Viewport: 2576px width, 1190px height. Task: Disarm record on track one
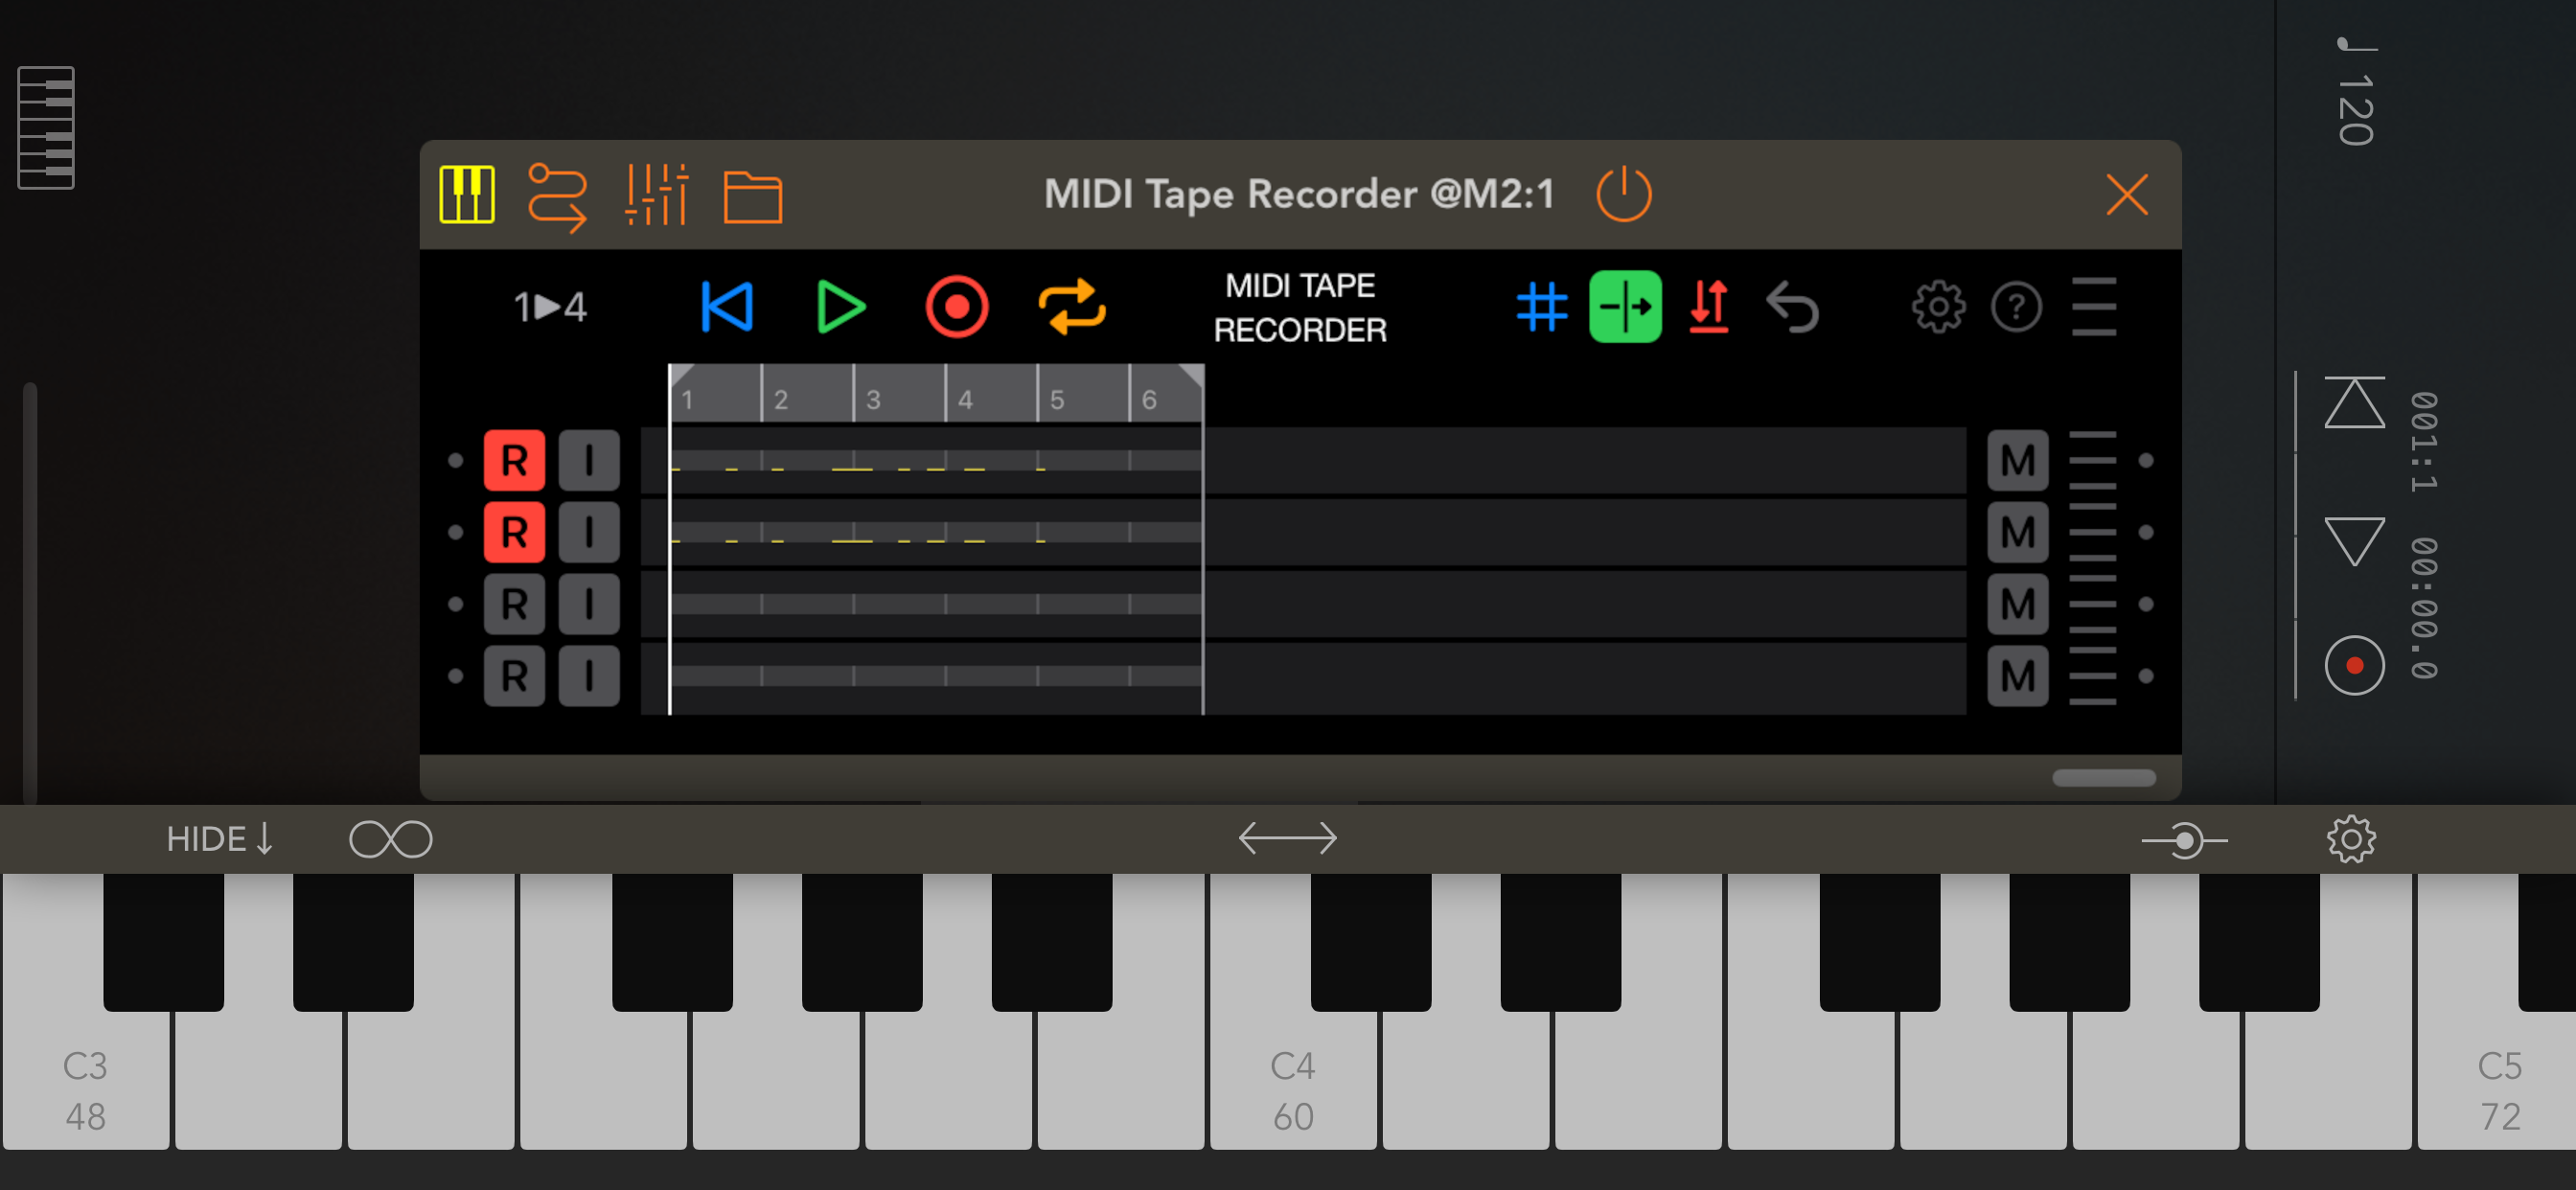point(514,460)
